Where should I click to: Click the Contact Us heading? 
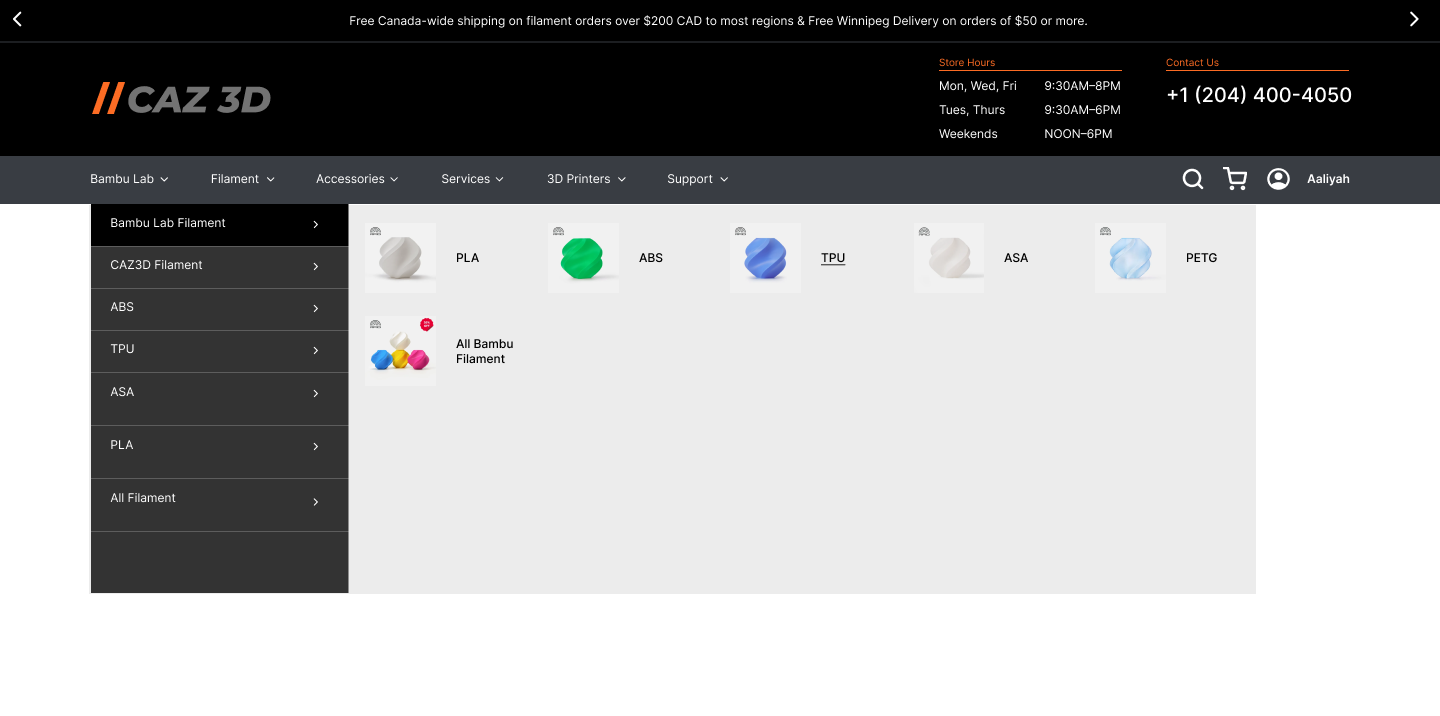[x=1192, y=62]
